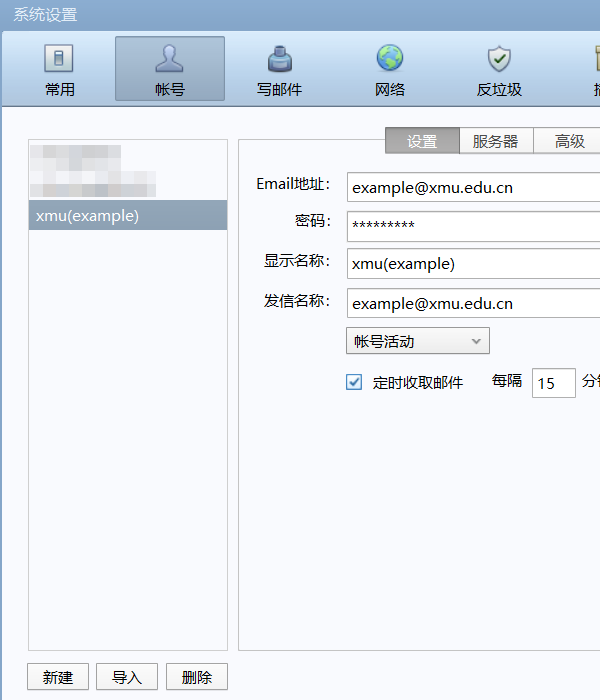
Task: Open the 常用 general settings icon
Action: click(x=59, y=69)
